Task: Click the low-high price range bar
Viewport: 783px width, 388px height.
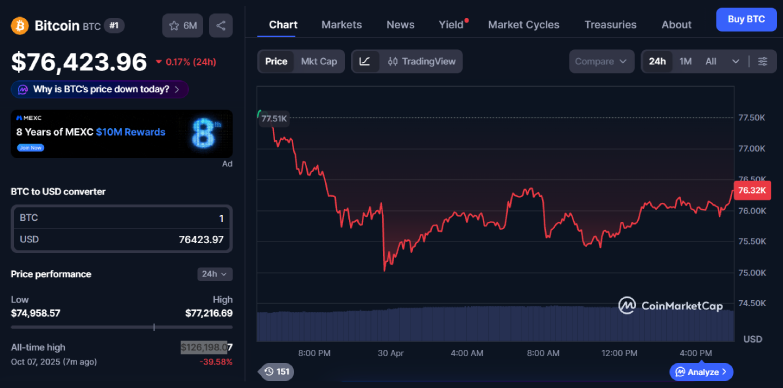Action: (x=121, y=327)
